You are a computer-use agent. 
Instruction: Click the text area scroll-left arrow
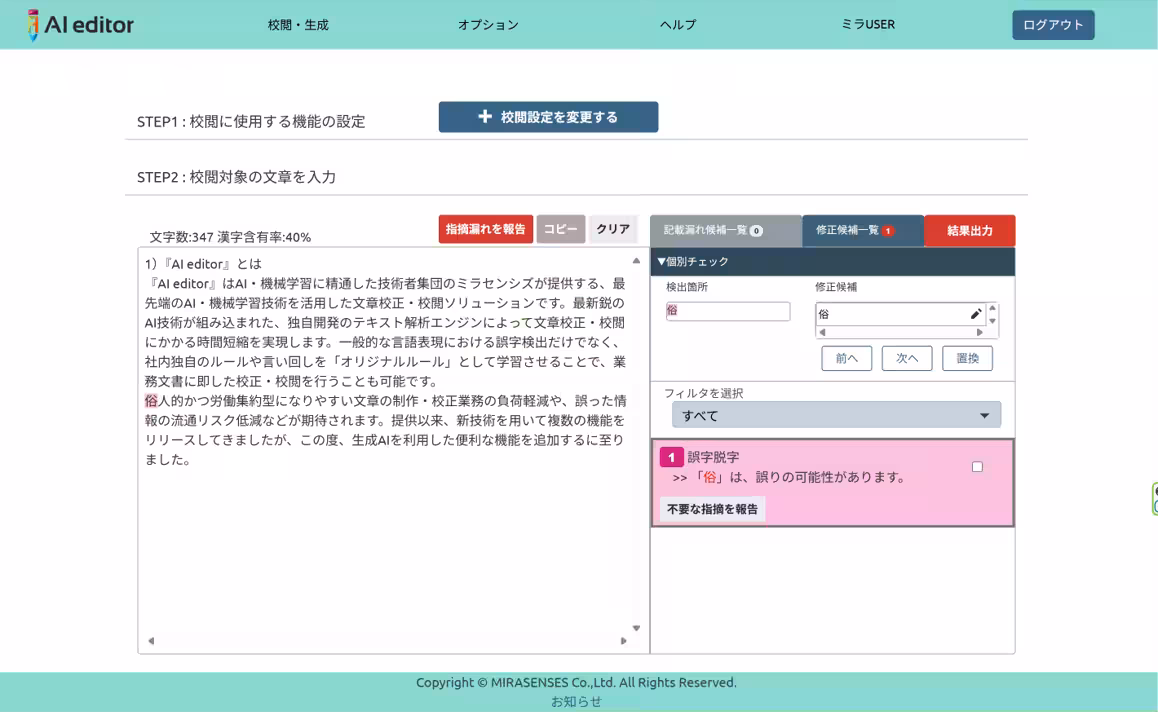coord(151,641)
